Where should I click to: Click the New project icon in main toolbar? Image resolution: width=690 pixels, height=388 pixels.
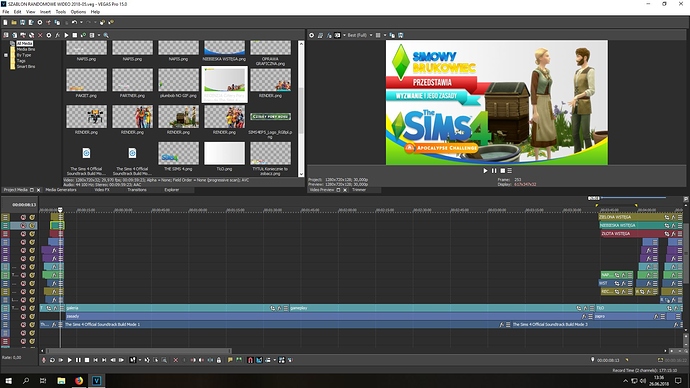(5, 22)
